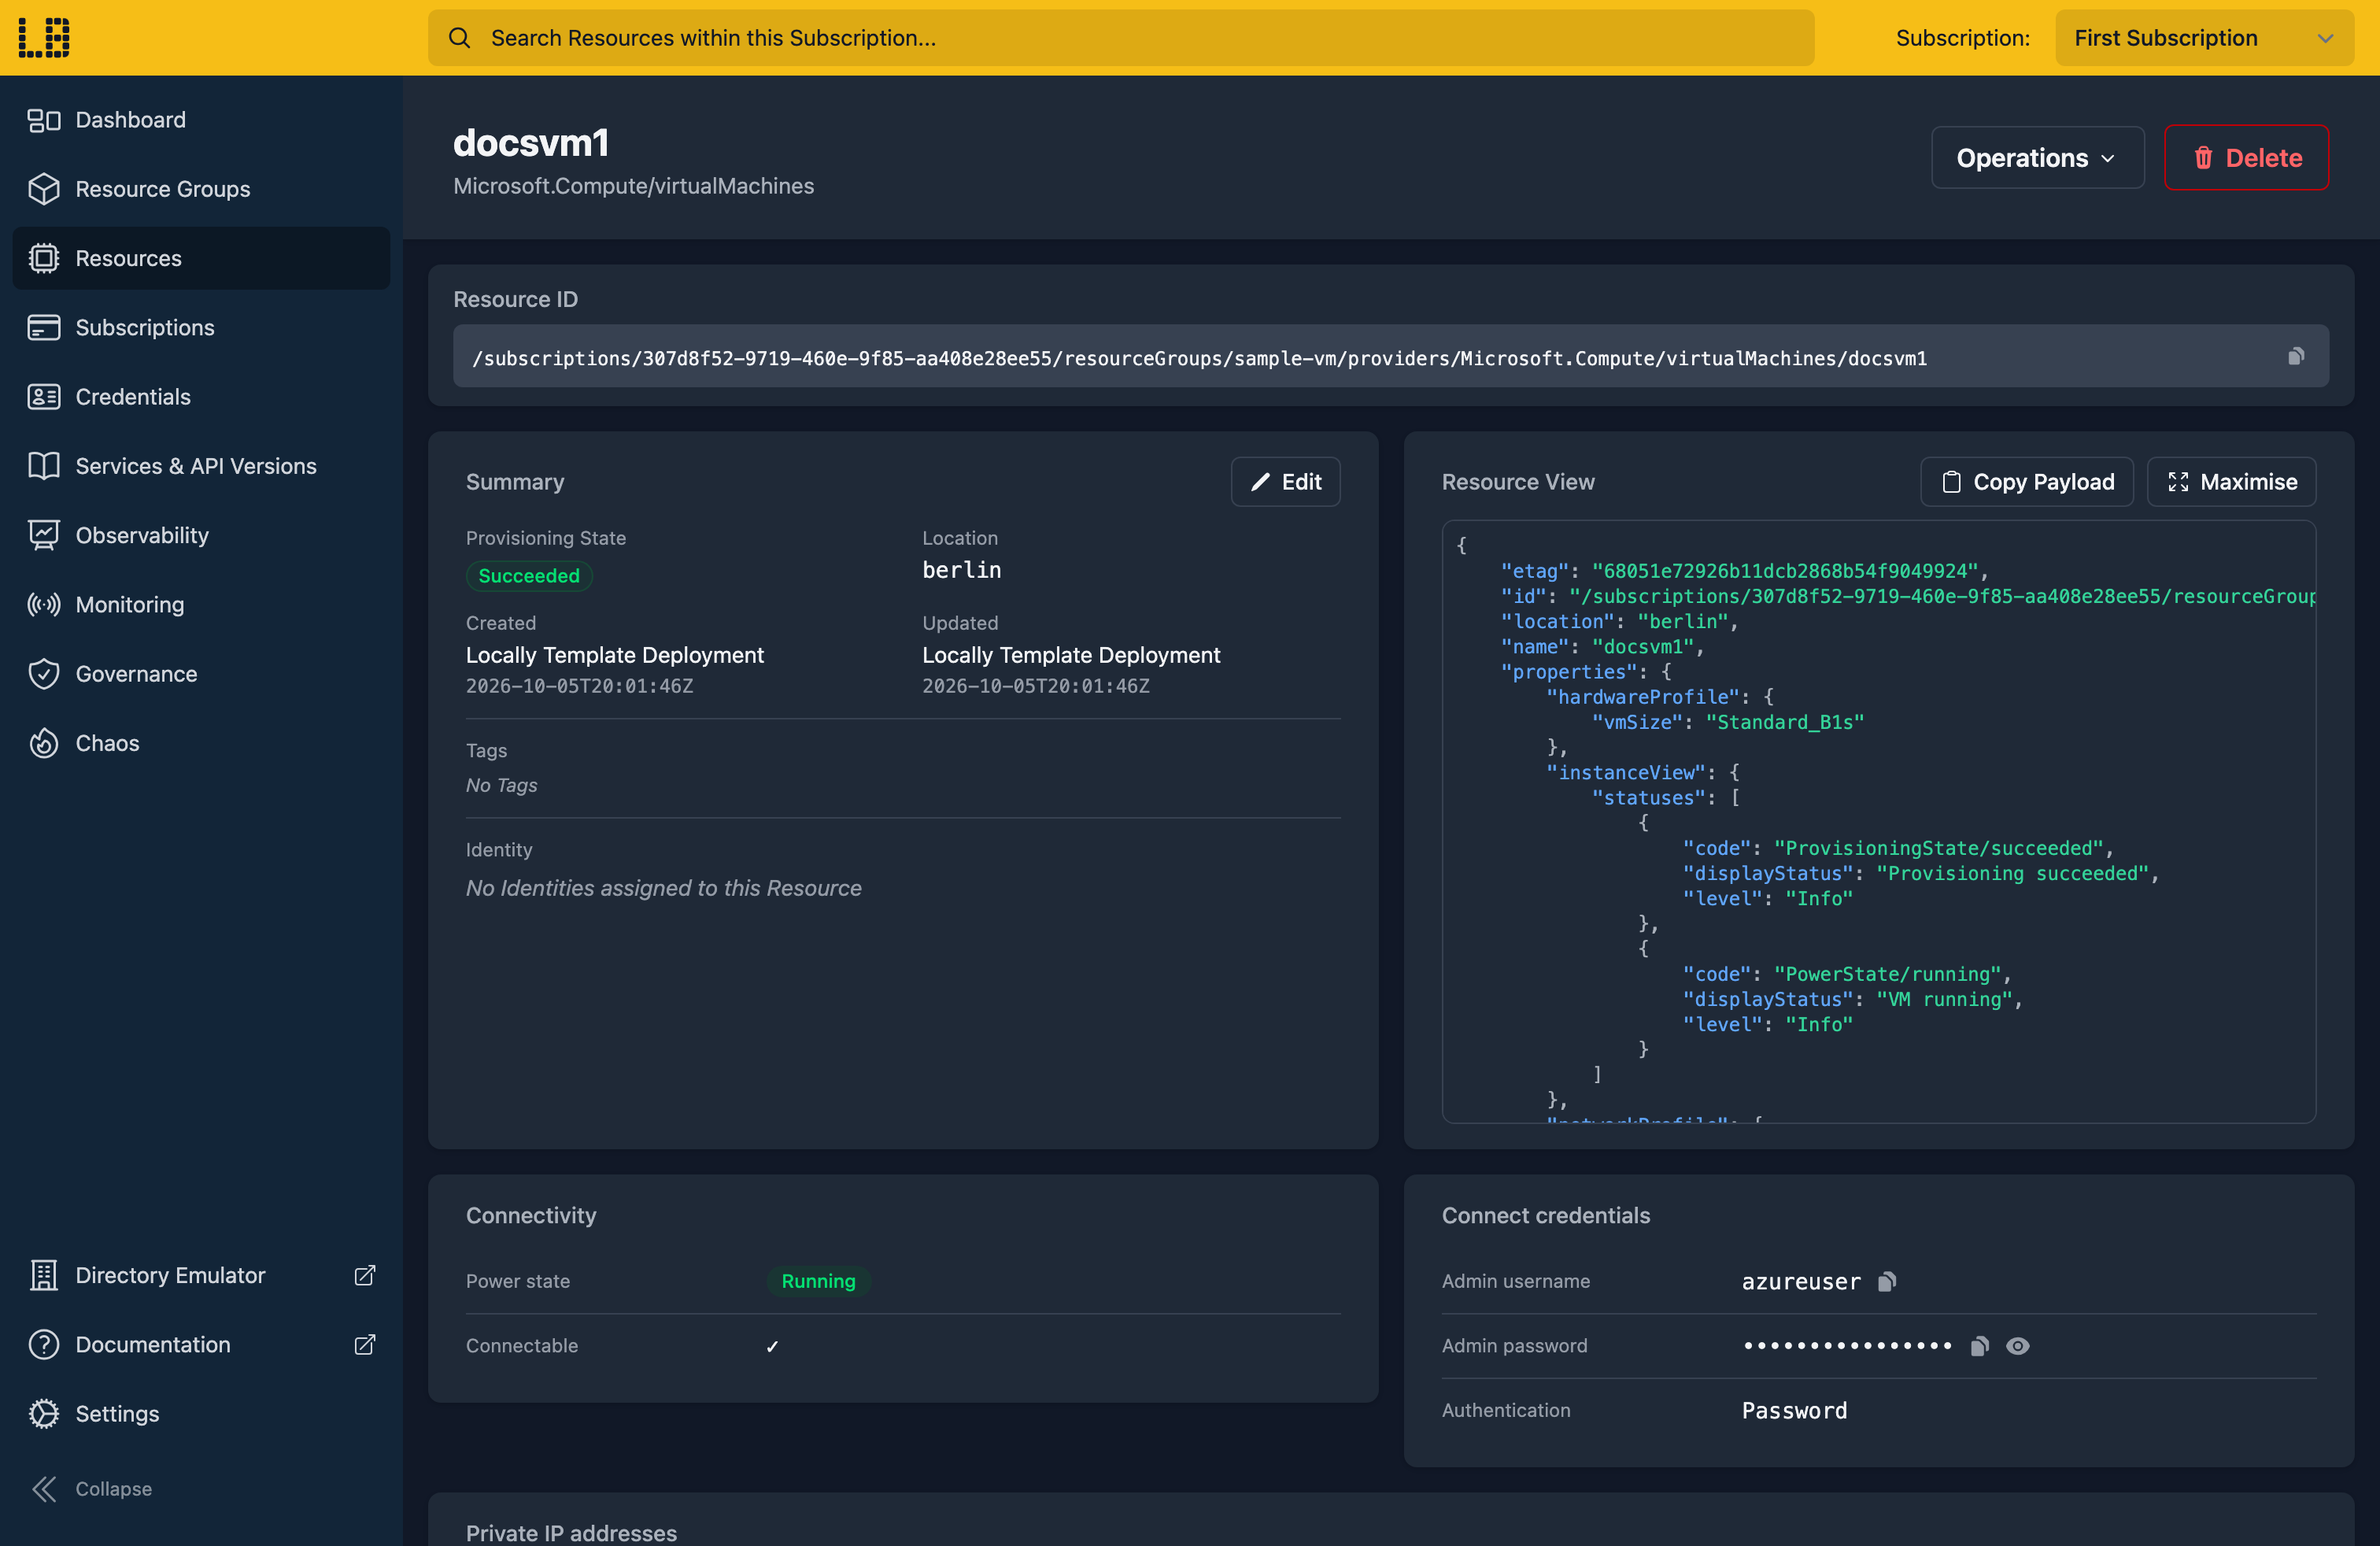Copy the admin username azureuser
Screen dimensions: 2380x1546
[1887, 1281]
